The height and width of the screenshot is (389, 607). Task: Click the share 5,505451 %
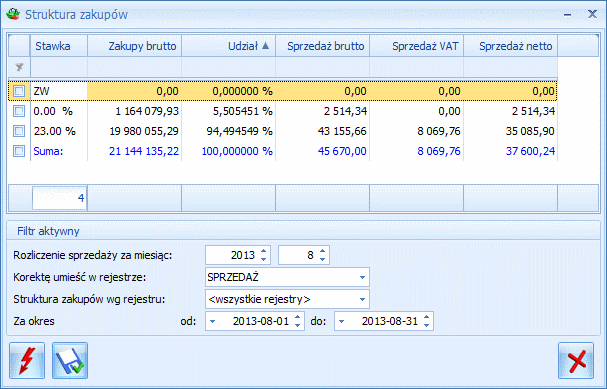click(x=243, y=111)
